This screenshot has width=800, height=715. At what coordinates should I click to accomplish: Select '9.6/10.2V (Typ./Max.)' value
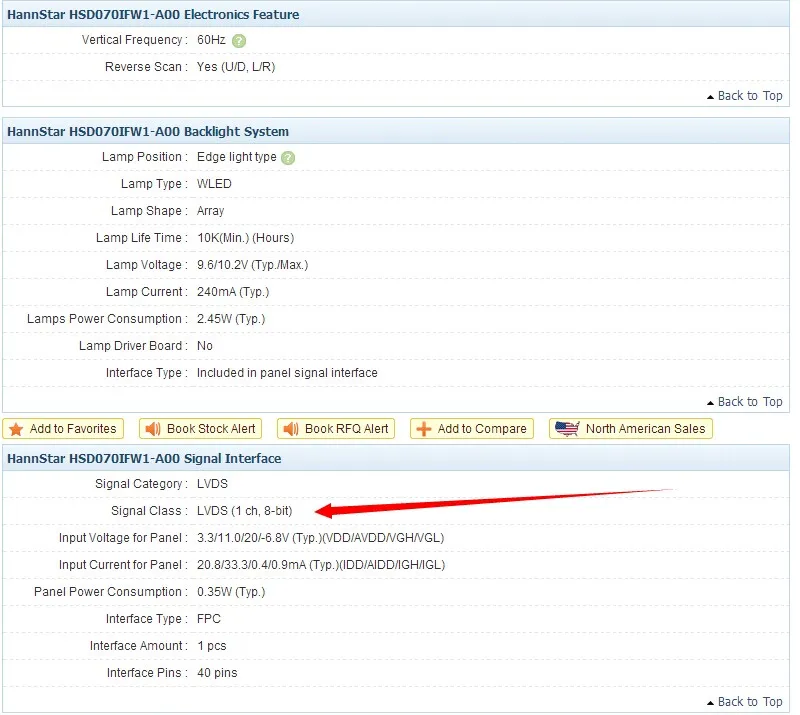pyautogui.click(x=253, y=265)
